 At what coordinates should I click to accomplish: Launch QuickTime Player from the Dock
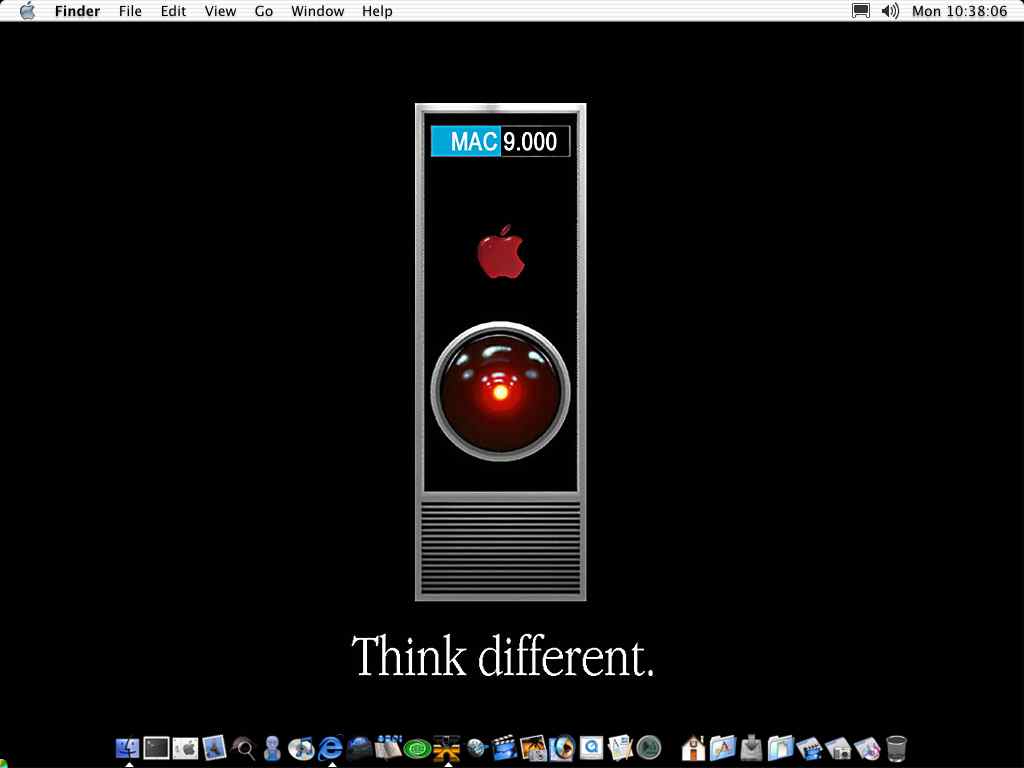(x=592, y=748)
